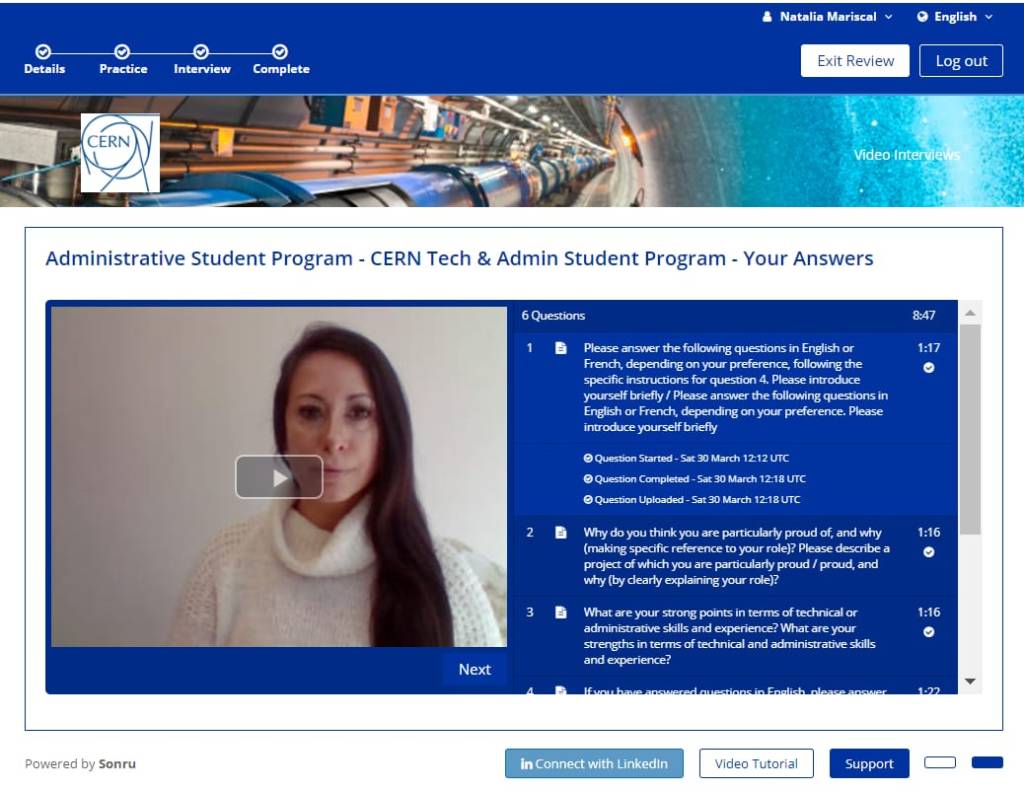Click Connect with LinkedIn button
Image resolution: width=1024 pixels, height=791 pixels.
(x=594, y=764)
